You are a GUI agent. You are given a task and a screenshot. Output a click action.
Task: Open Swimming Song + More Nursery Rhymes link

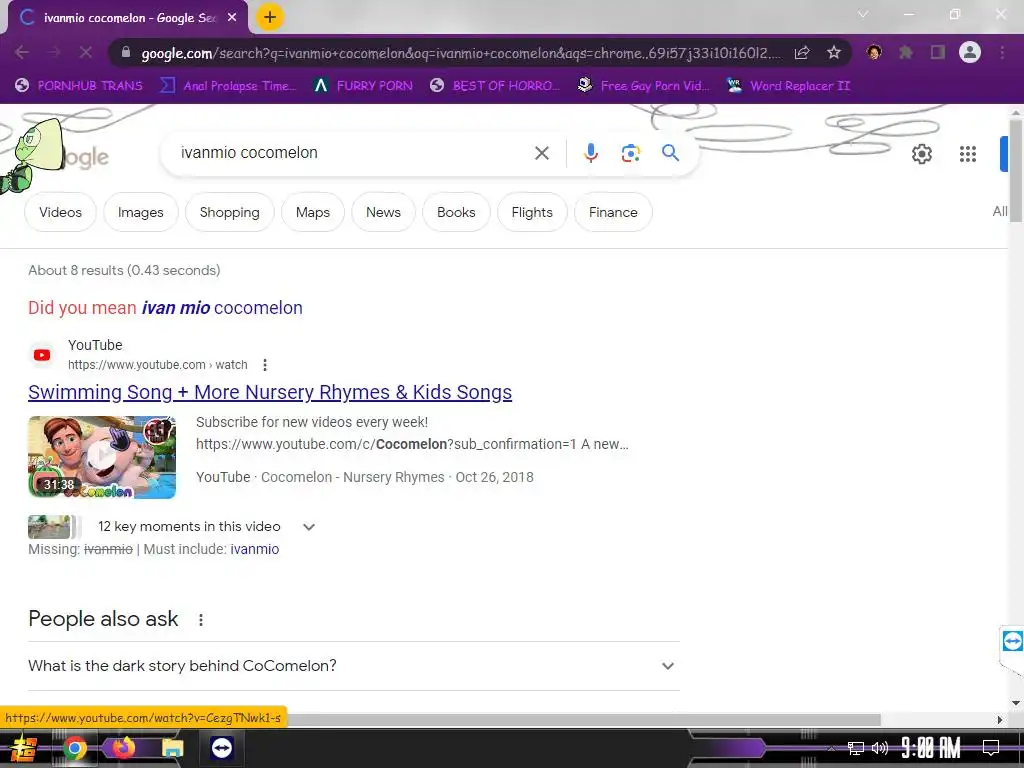pyautogui.click(x=270, y=392)
